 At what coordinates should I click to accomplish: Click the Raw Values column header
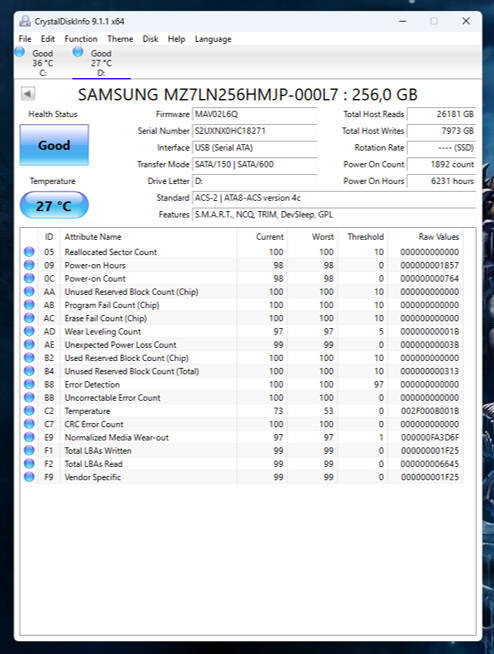pyautogui.click(x=426, y=237)
